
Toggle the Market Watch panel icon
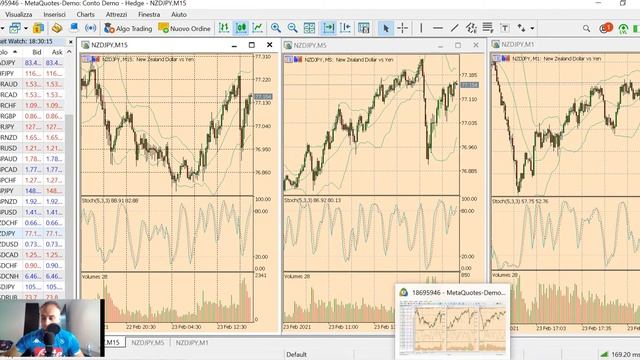[x=38, y=28]
